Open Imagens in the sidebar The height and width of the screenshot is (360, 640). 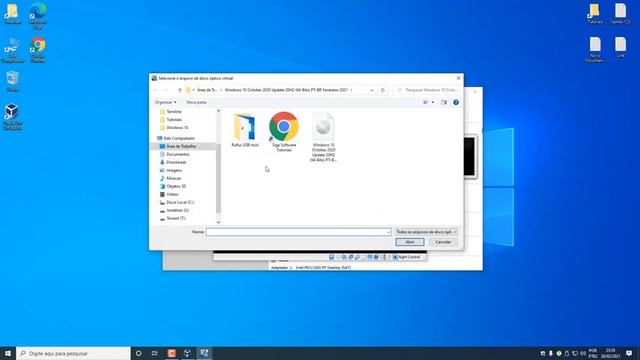coord(174,170)
